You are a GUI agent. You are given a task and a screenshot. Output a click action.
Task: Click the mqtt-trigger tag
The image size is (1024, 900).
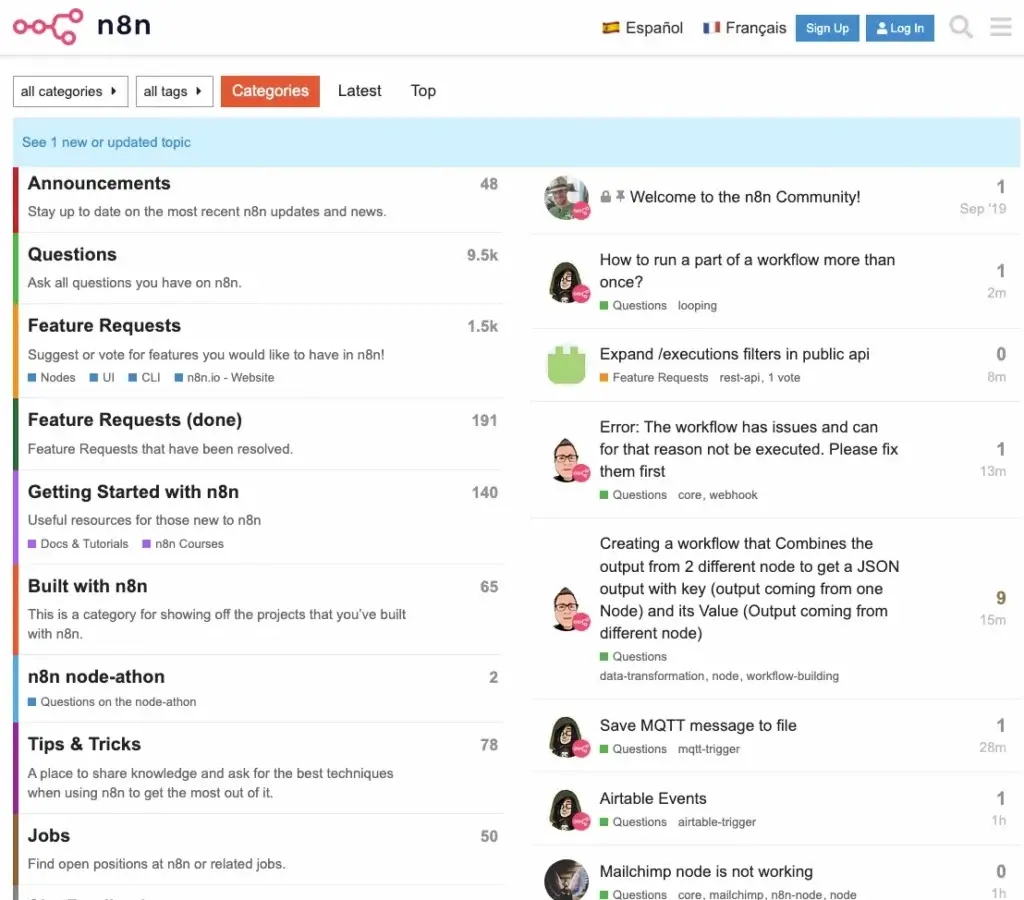[x=709, y=749]
